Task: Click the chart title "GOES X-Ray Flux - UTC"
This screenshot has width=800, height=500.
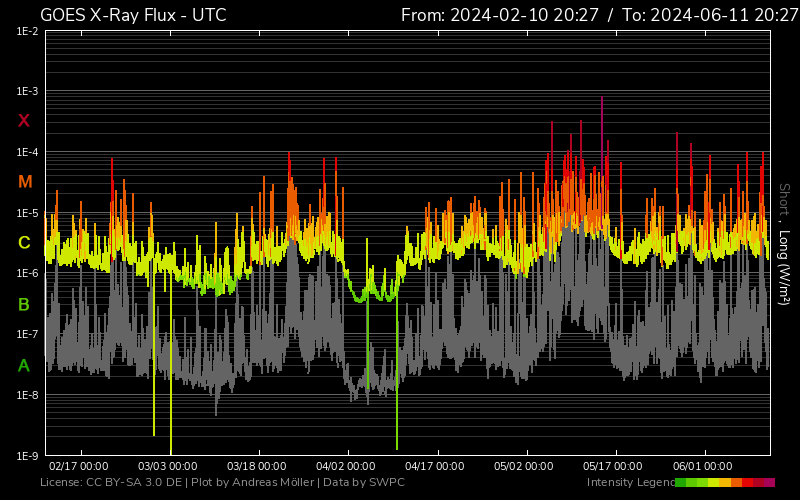Action: (x=133, y=15)
